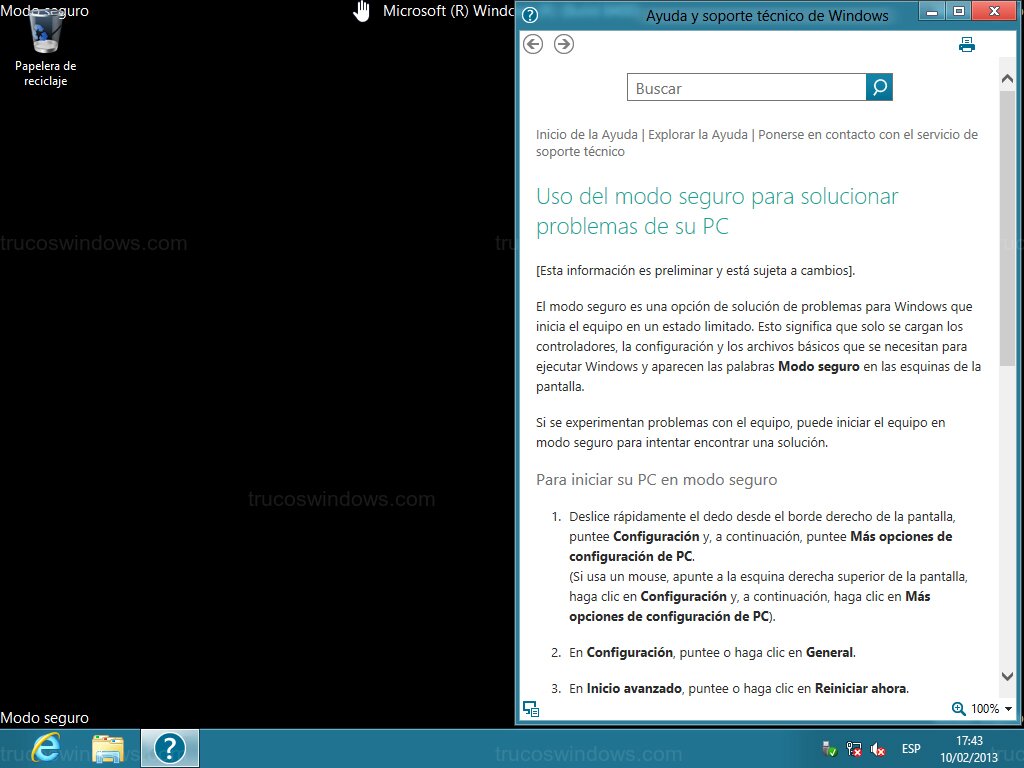Open Help and Support from the taskbar
This screenshot has height=768, width=1024.
coord(170,747)
